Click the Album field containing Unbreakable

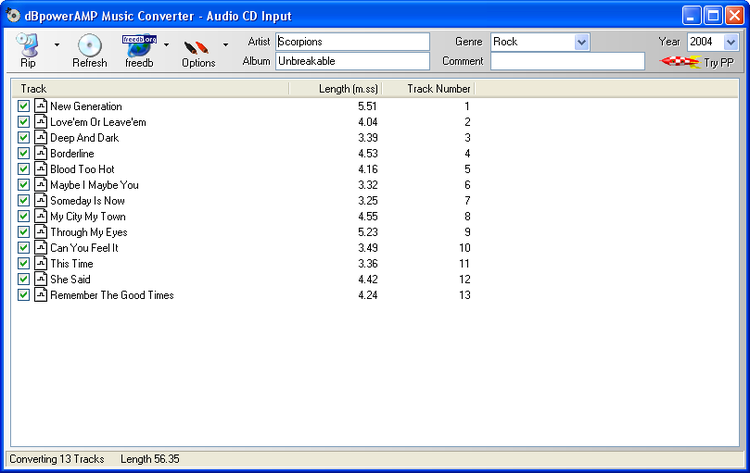tap(353, 61)
